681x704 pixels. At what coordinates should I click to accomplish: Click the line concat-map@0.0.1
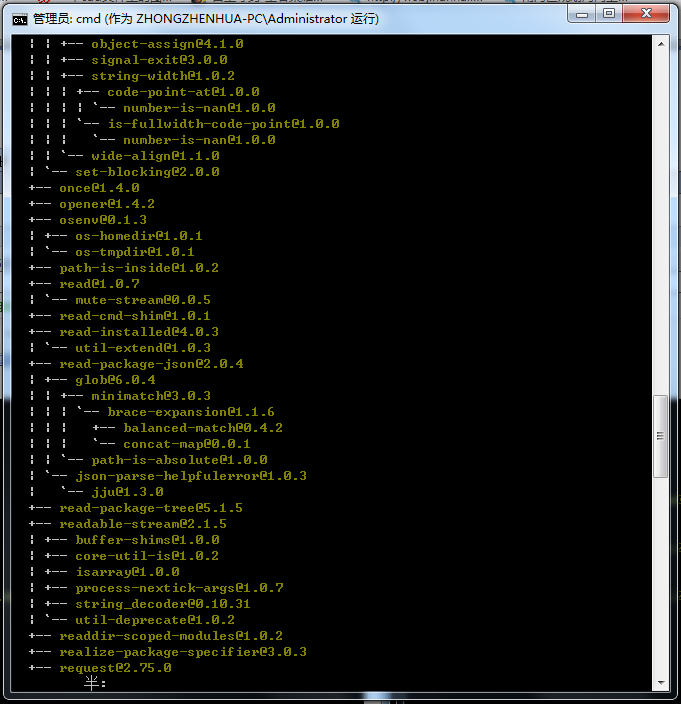(x=187, y=444)
